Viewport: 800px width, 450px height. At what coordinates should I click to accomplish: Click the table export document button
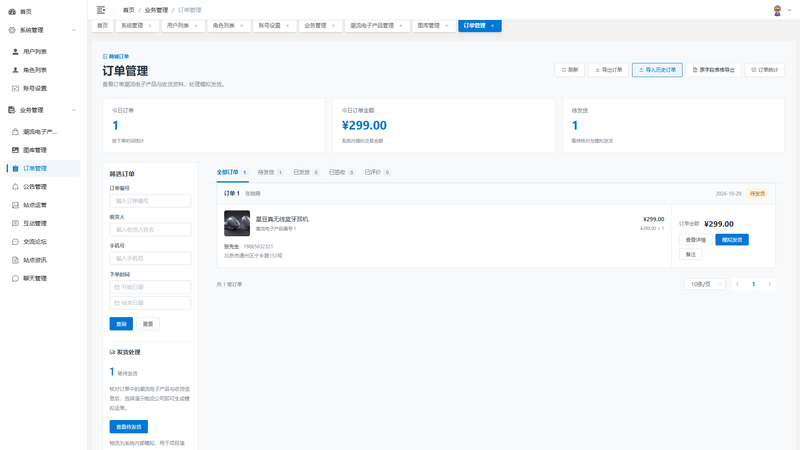[713, 70]
